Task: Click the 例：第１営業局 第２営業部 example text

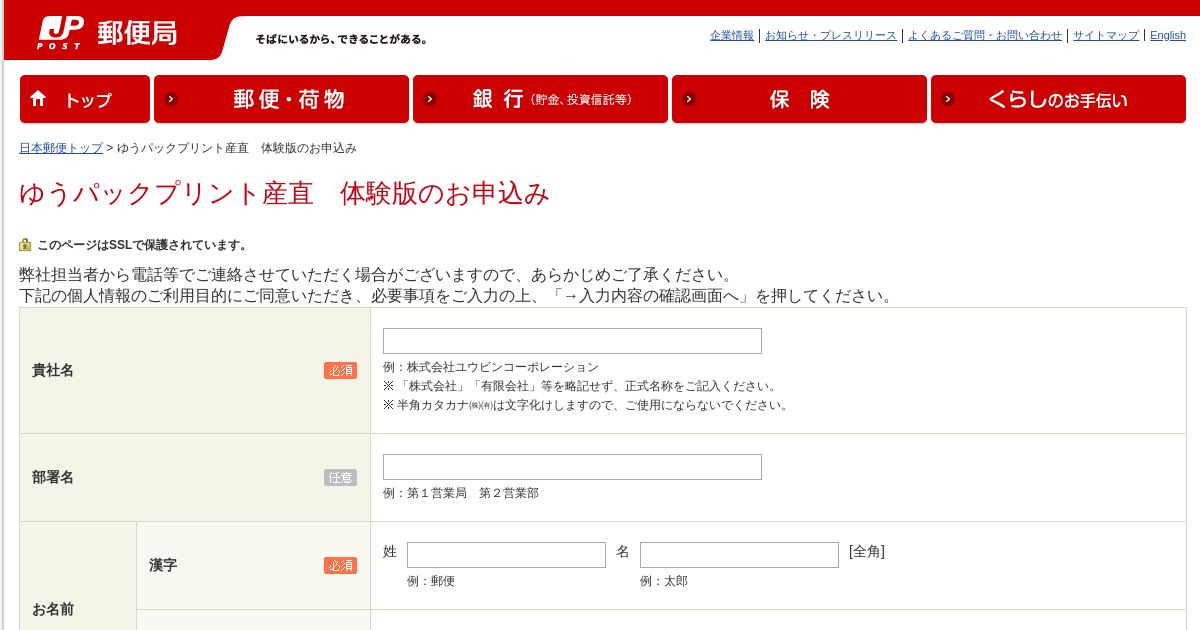Action: click(x=461, y=493)
